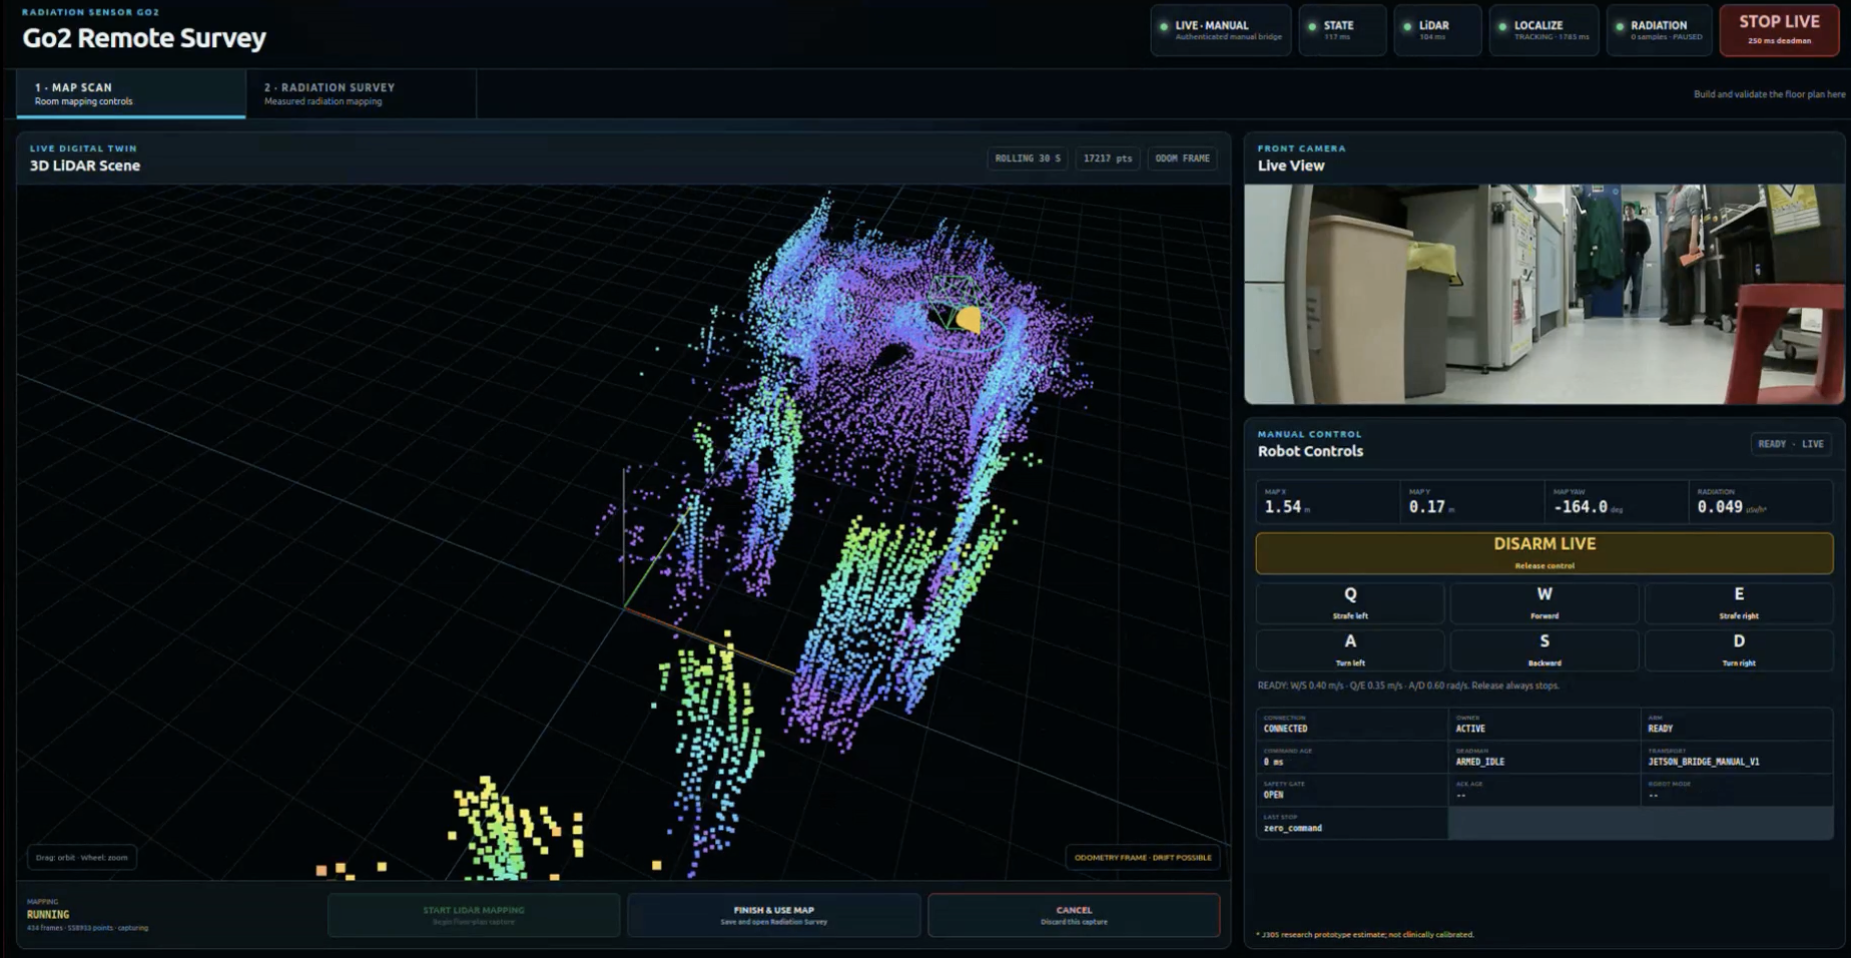The height and width of the screenshot is (958, 1851).
Task: Click 'Build and validate the floor plan here'
Action: (x=1769, y=94)
